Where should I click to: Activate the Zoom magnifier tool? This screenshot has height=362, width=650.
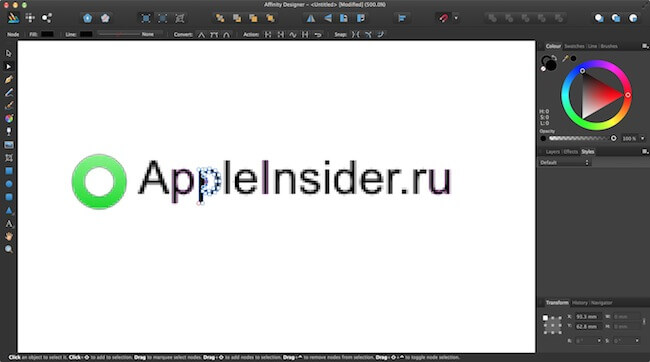(x=9, y=249)
